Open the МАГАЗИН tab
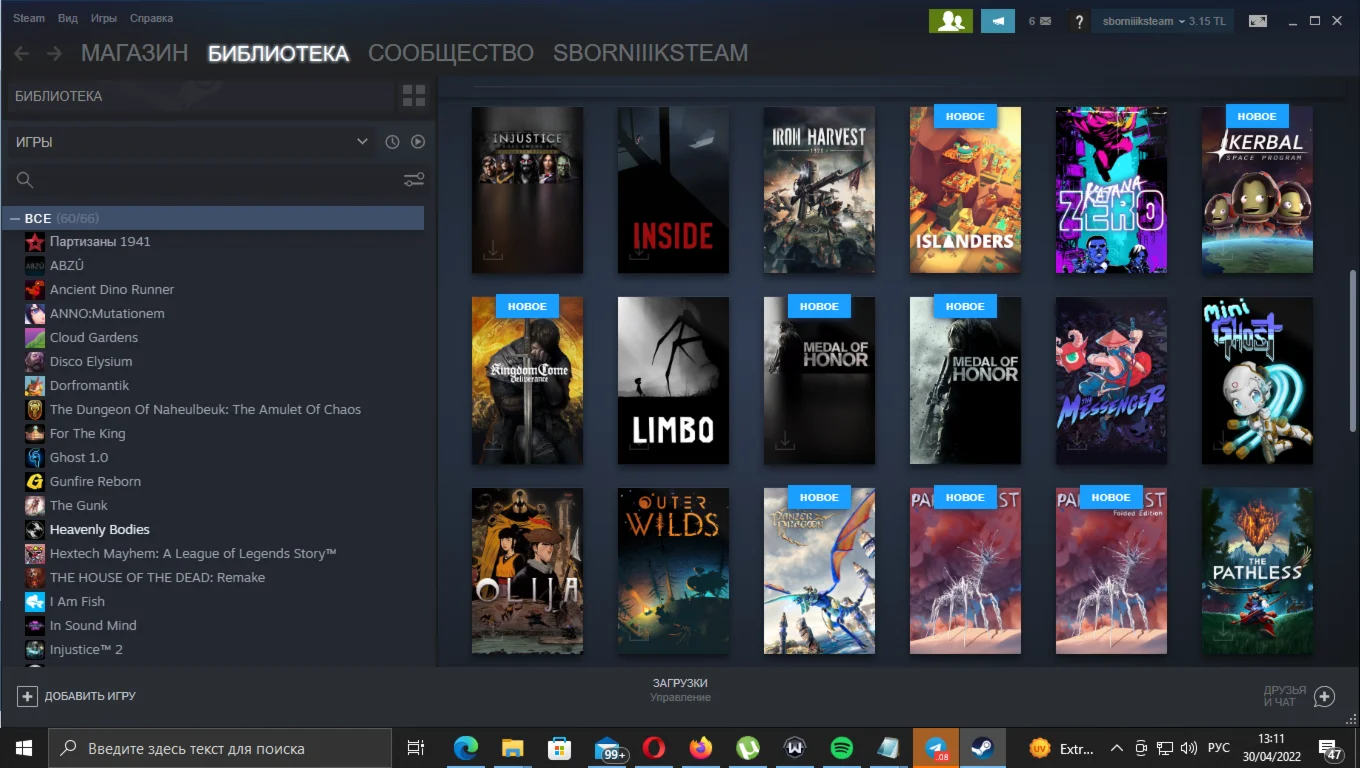The image size is (1360, 768). tap(134, 53)
